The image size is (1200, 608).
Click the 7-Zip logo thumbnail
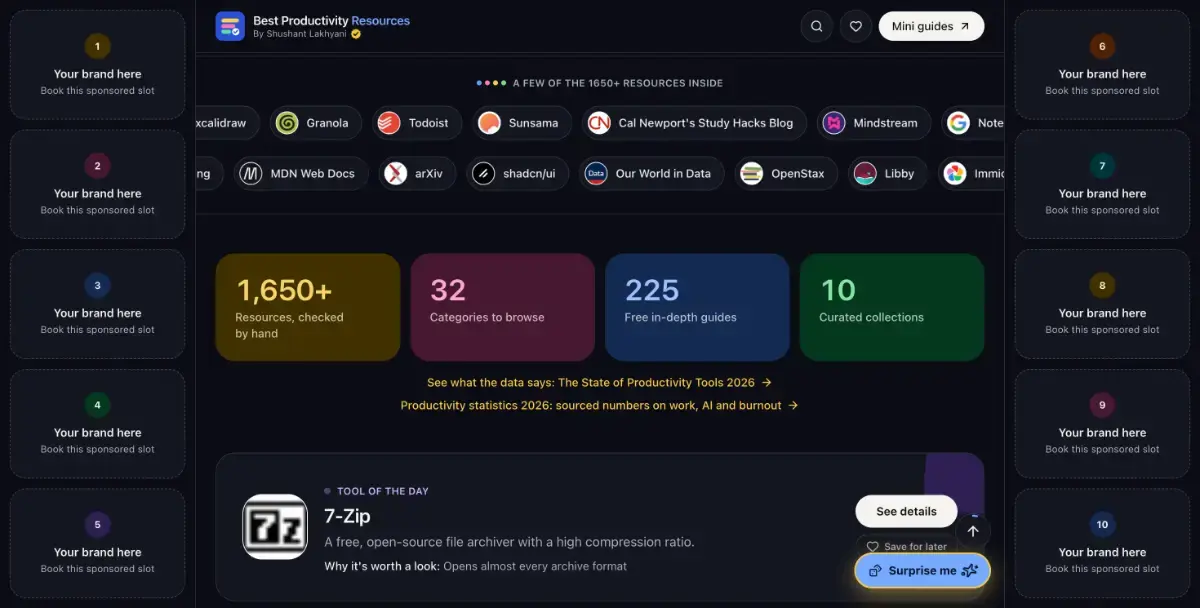(275, 527)
